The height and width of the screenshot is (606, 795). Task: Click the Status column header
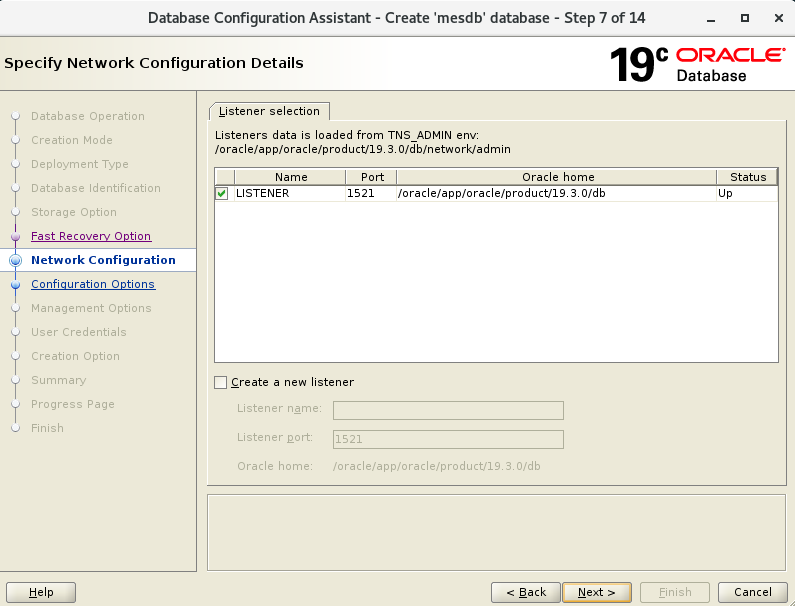[x=747, y=177]
